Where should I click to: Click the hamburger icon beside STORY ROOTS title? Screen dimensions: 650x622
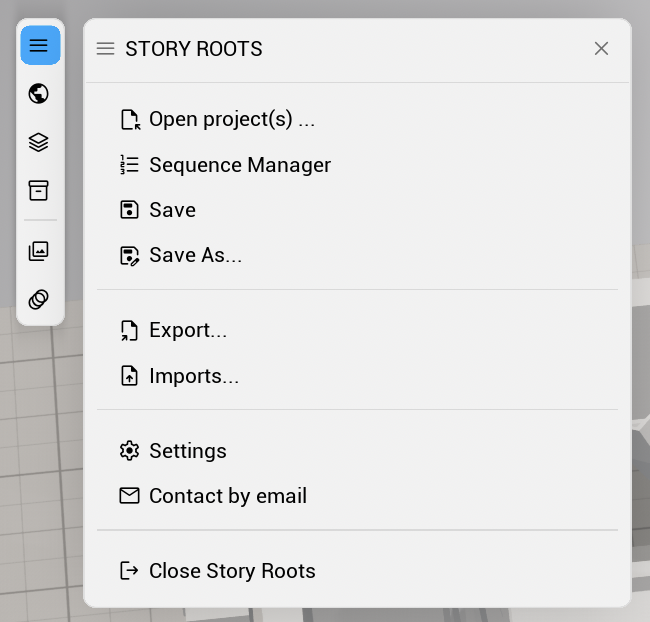[105, 49]
